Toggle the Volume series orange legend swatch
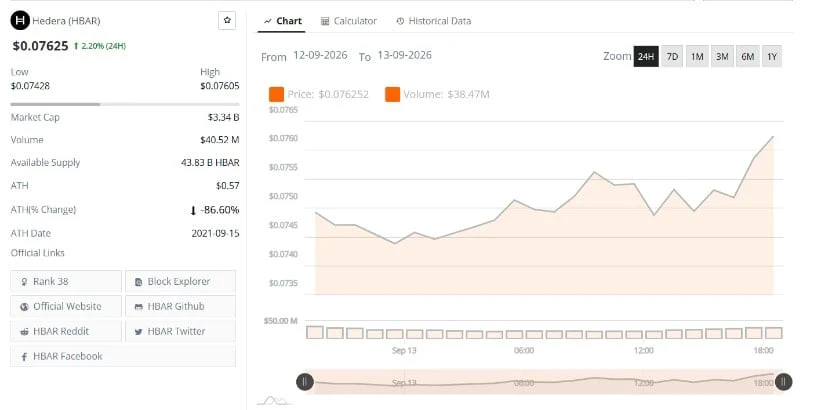Image resolution: width=825 pixels, height=410 pixels. [x=393, y=95]
